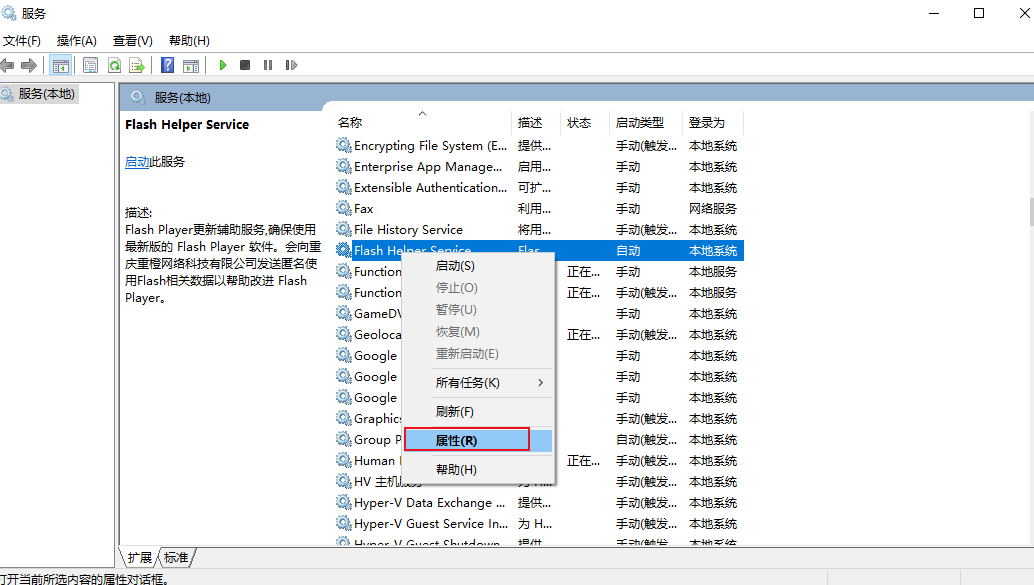This screenshot has height=585, width=1034.
Task: Click Flash Helper Service heading in description pane
Action: [x=187, y=125]
